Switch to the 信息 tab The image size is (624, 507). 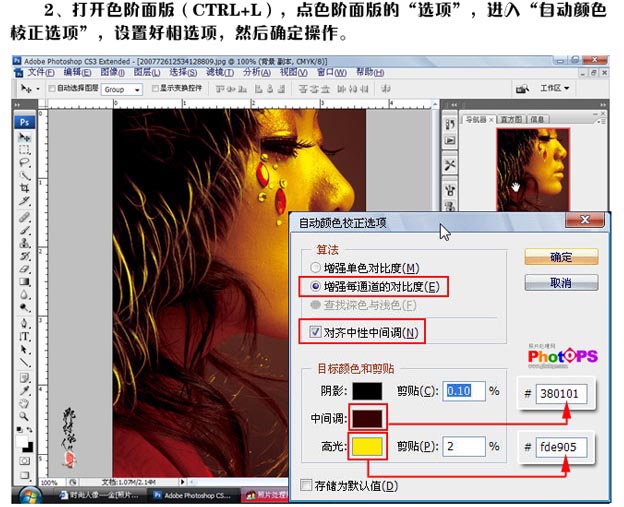click(537, 119)
